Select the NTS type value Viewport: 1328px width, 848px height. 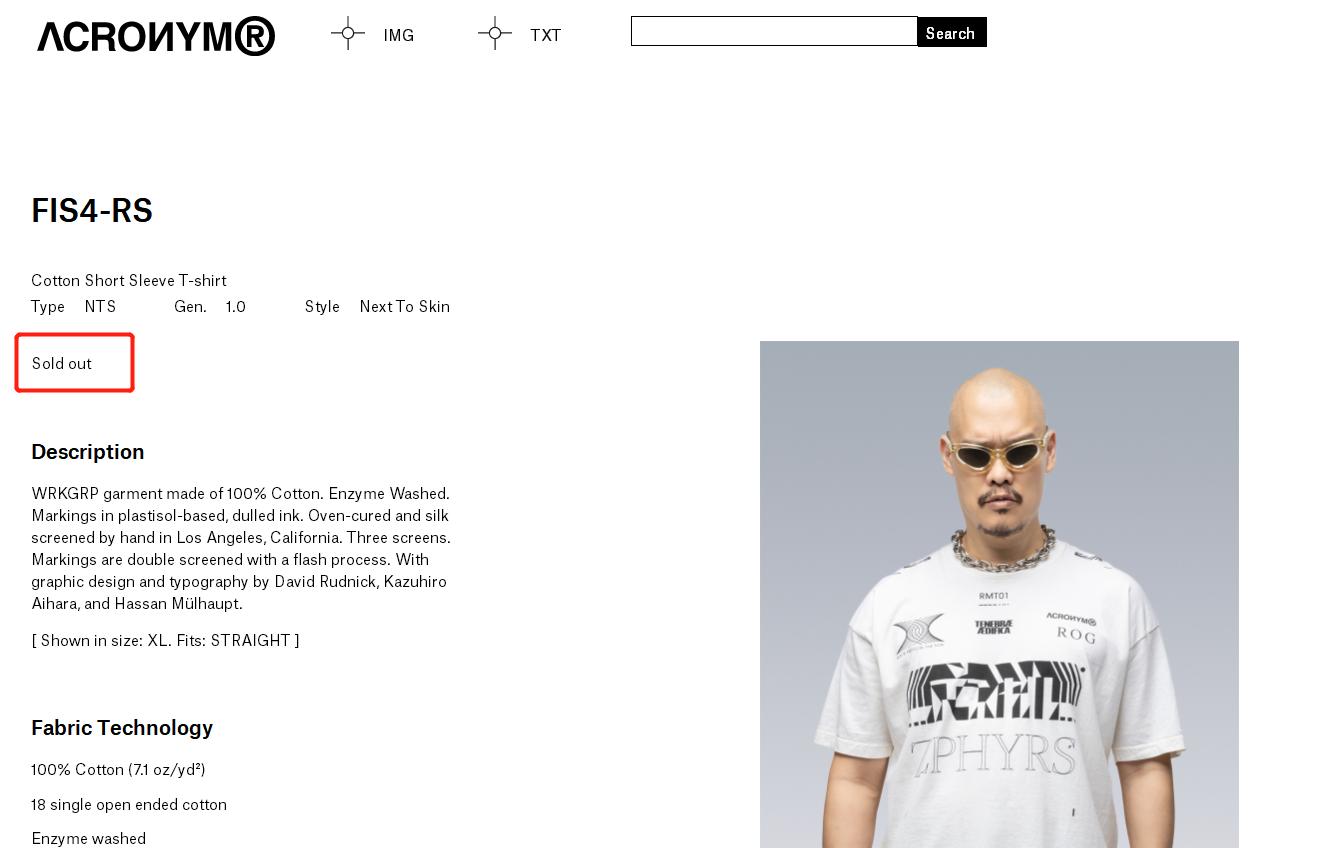(x=100, y=306)
